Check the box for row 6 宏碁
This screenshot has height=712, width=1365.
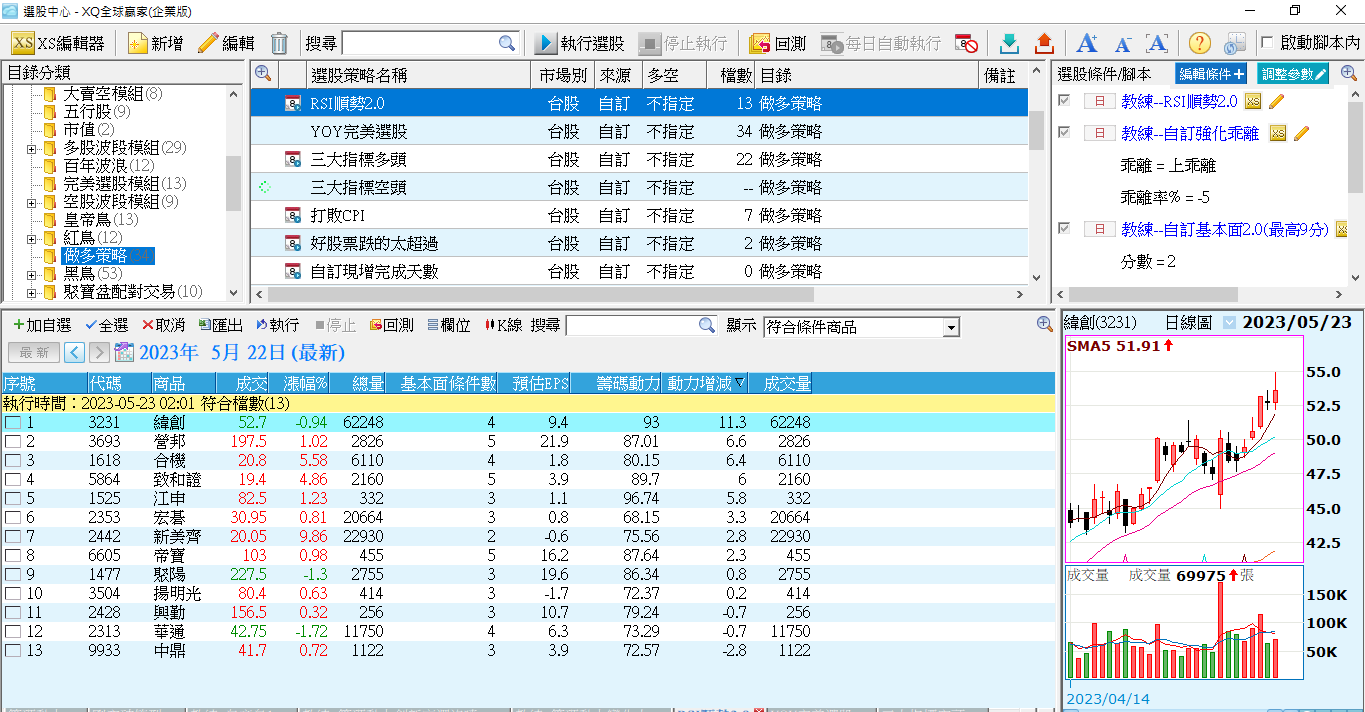(12, 518)
